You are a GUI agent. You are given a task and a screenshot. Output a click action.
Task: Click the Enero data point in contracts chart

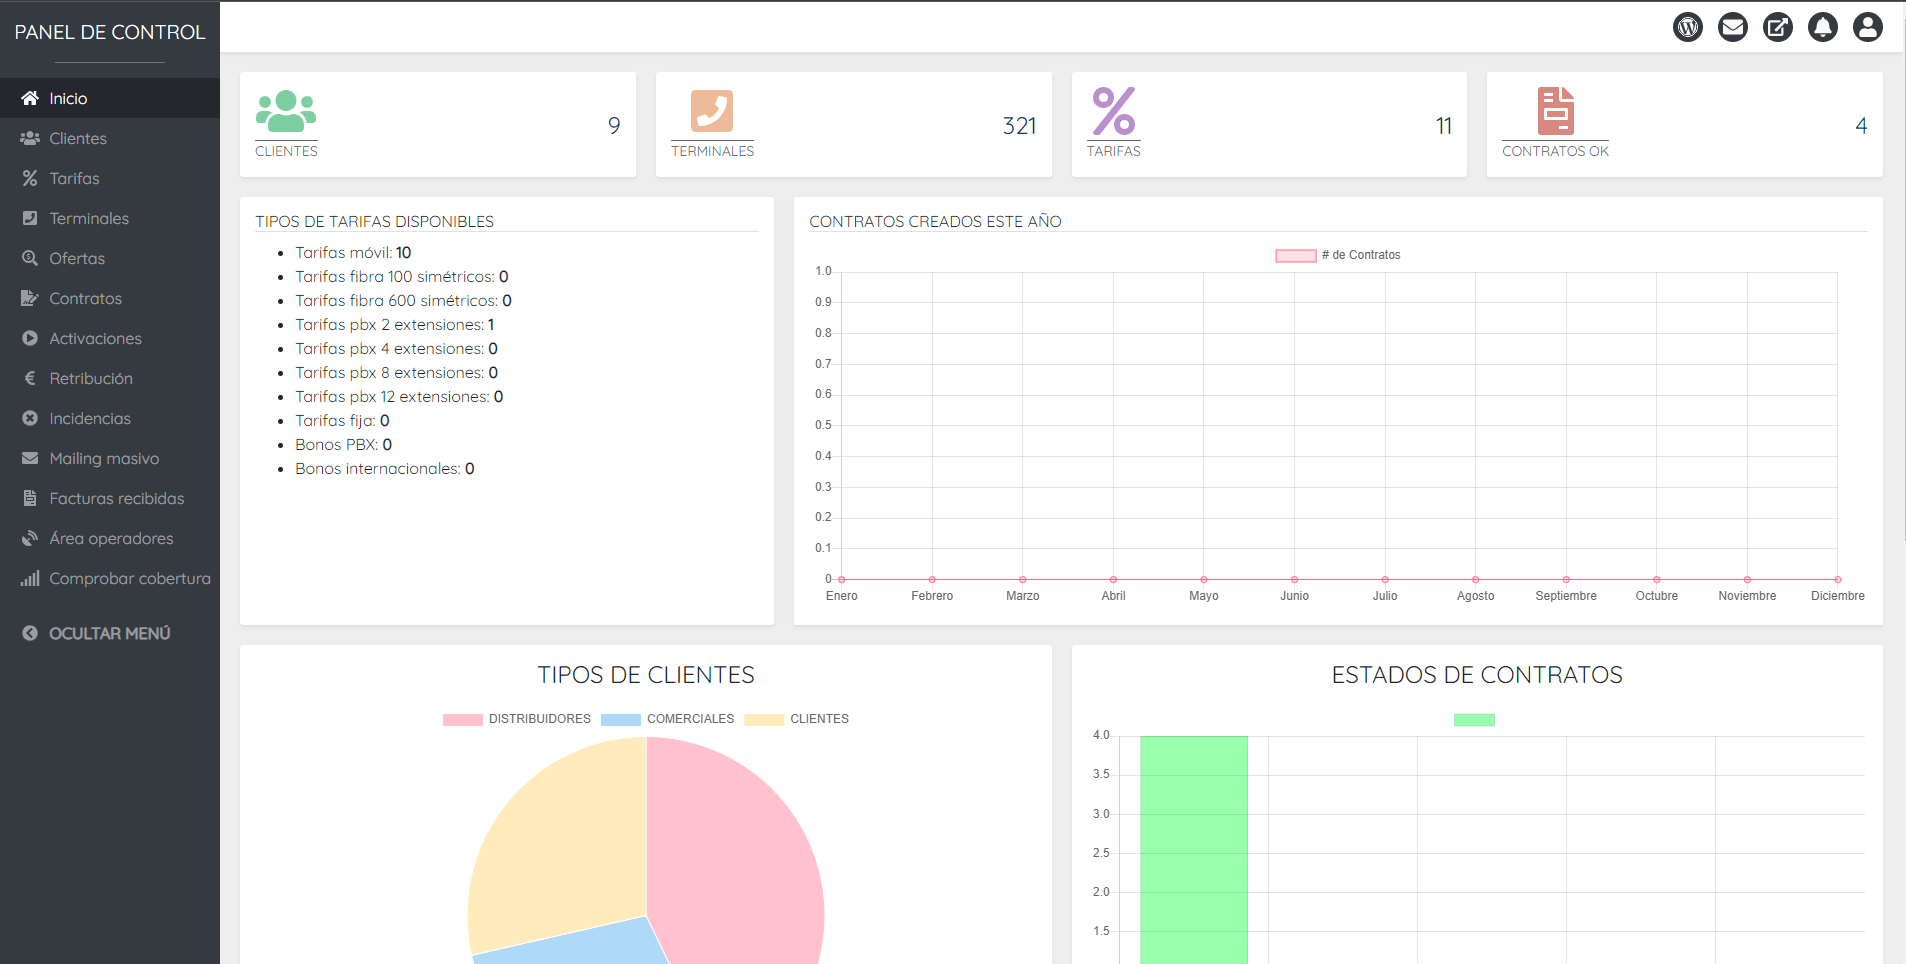pos(842,580)
